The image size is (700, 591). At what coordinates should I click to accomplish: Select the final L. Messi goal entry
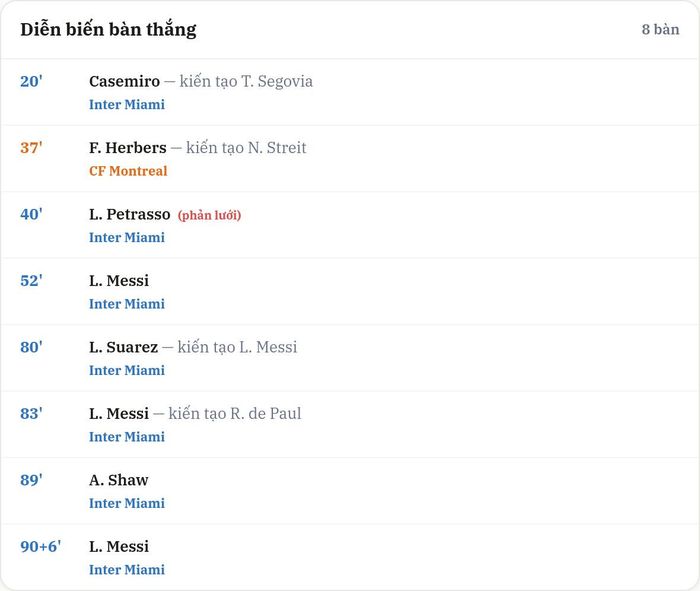[x=350, y=558]
